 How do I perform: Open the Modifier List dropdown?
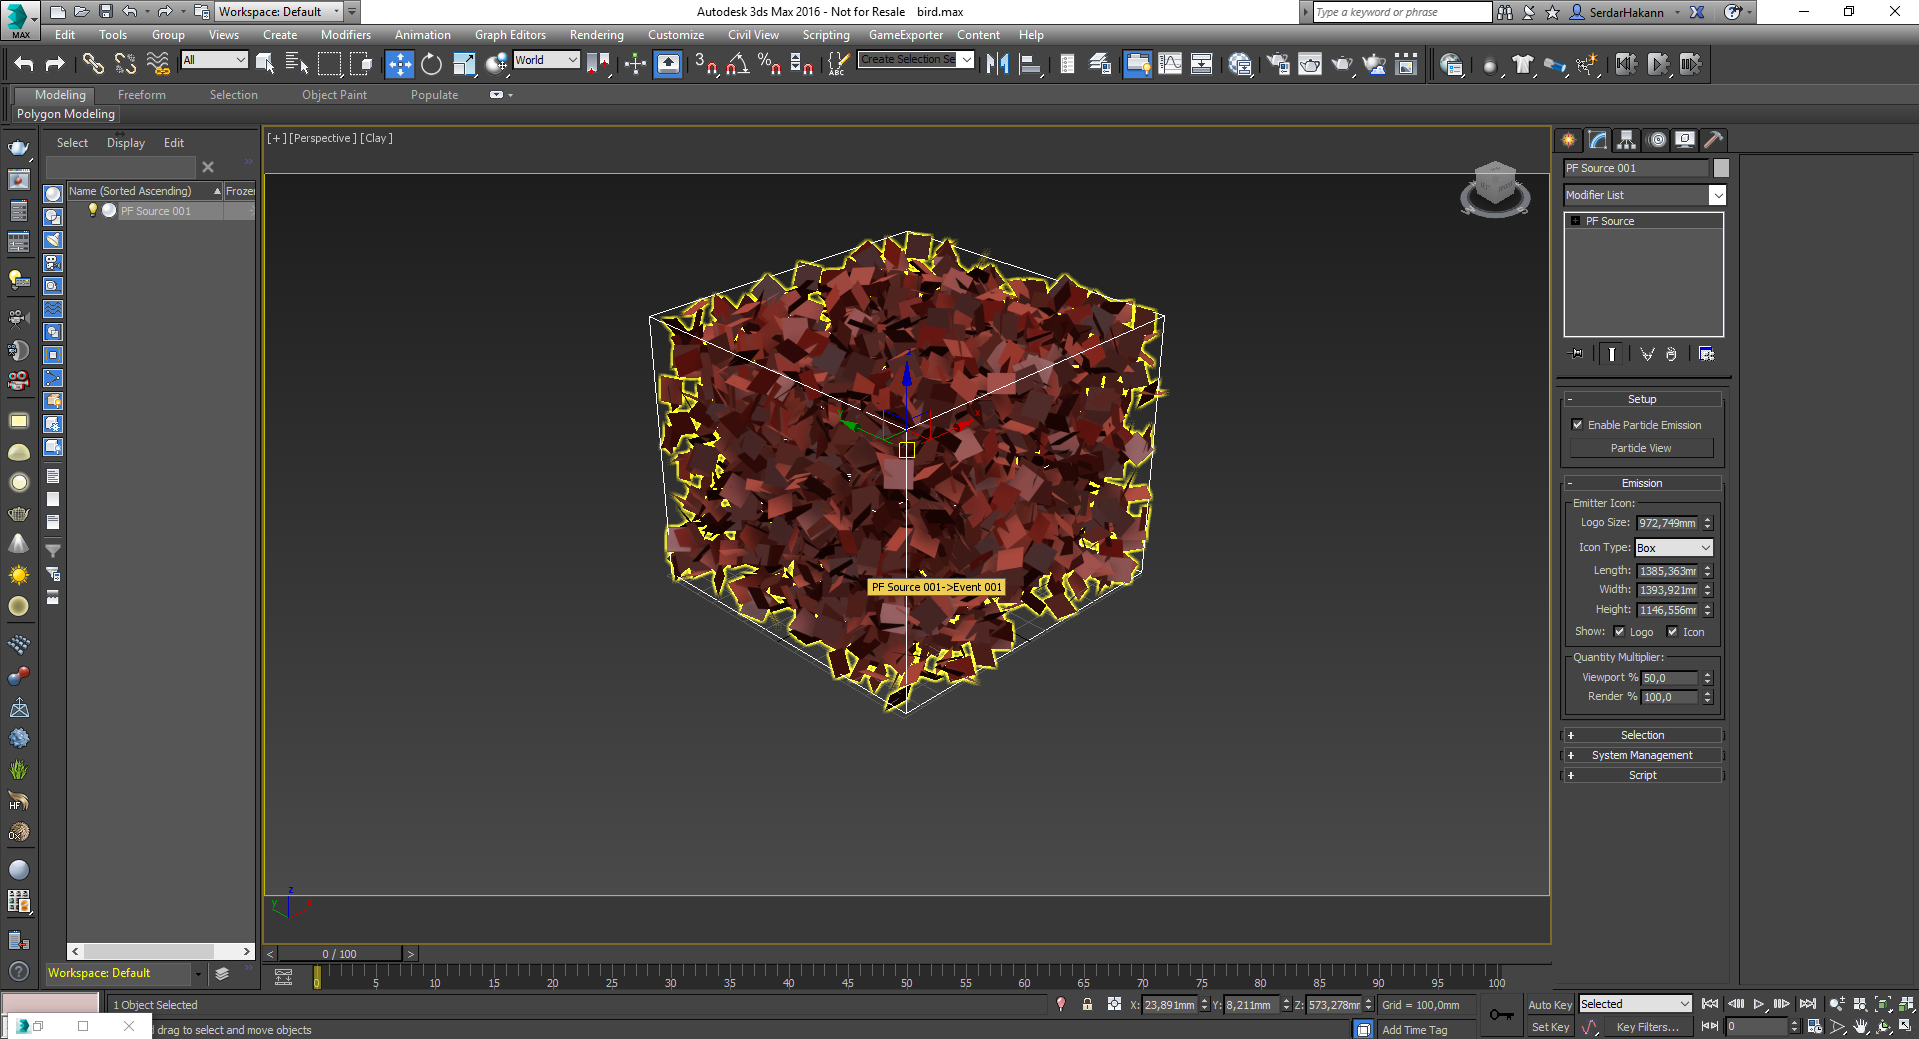(1717, 195)
